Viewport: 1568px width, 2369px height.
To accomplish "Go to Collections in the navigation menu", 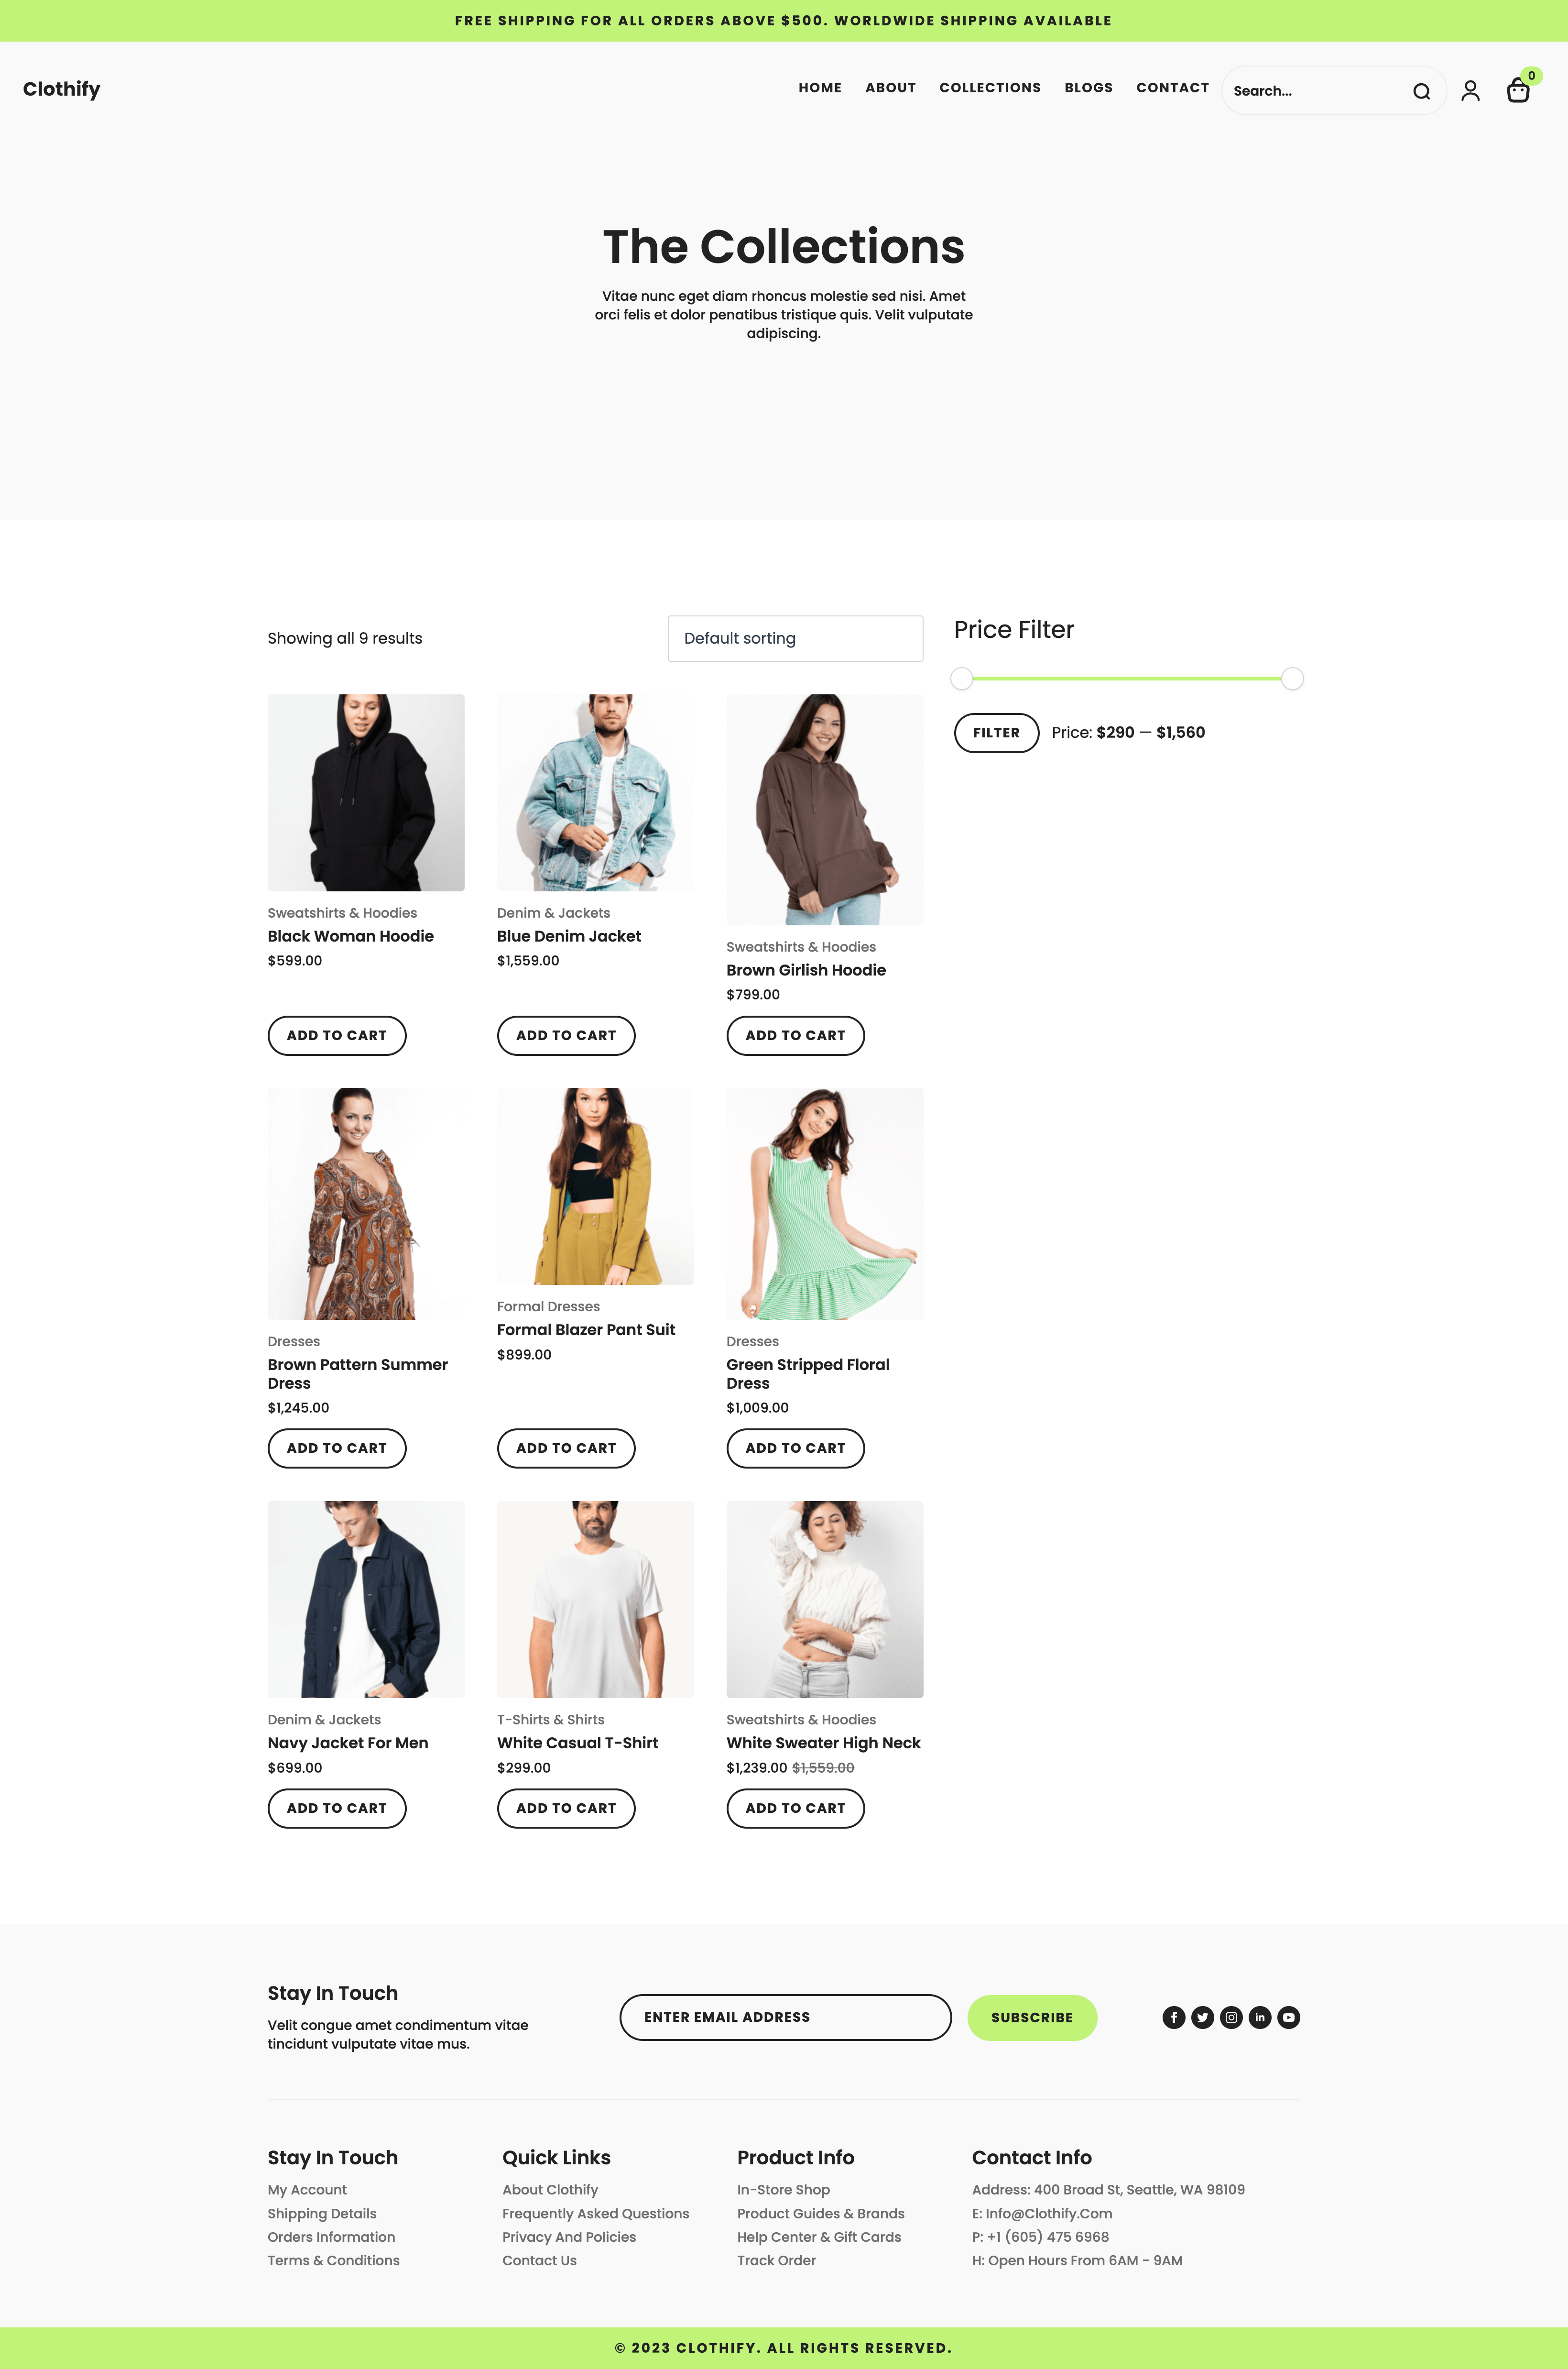I will coord(990,88).
